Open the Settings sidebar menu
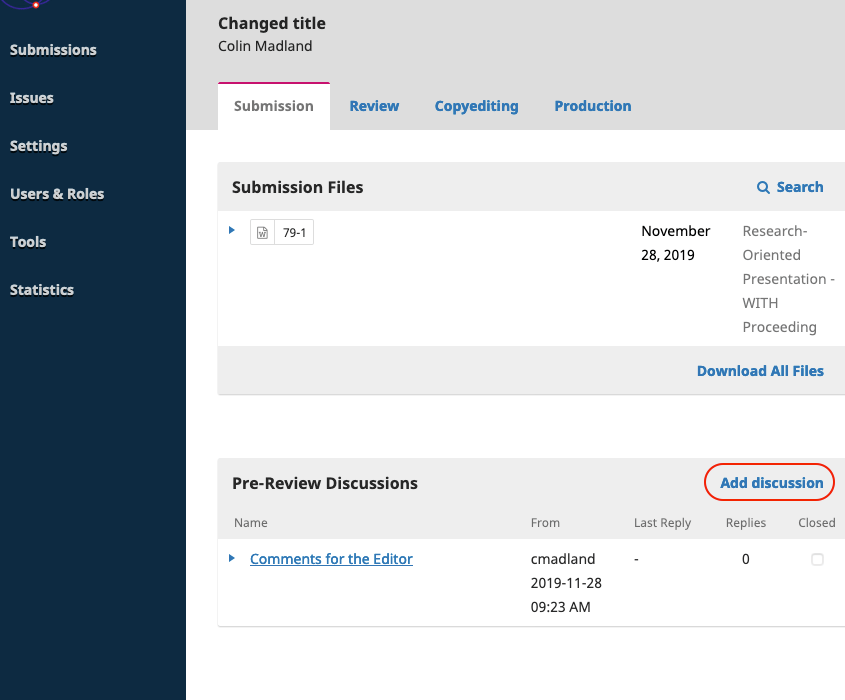The height and width of the screenshot is (700, 845). pos(39,146)
